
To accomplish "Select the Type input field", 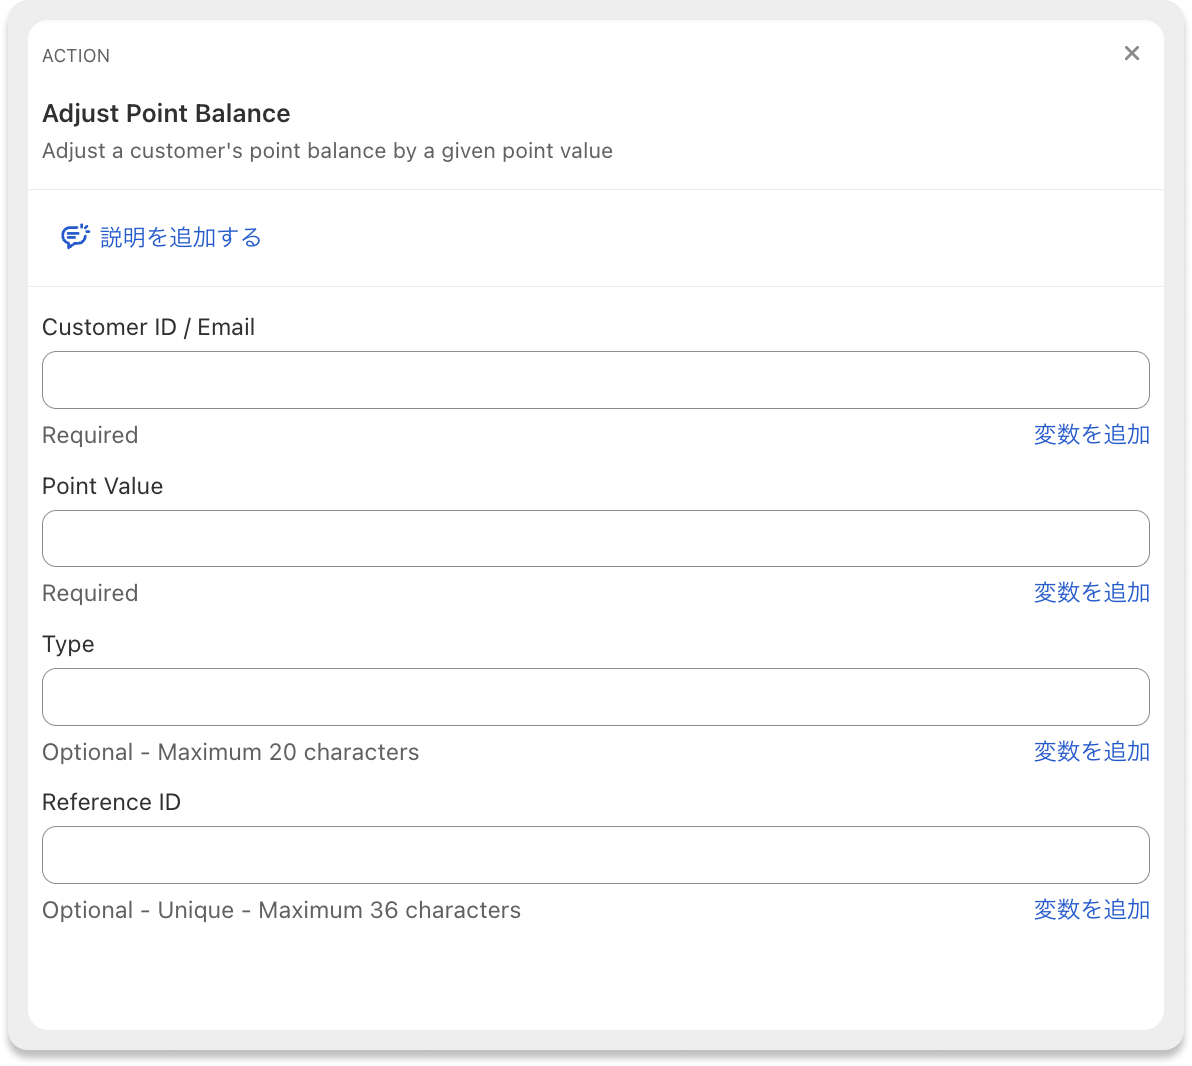I will click(x=595, y=697).
